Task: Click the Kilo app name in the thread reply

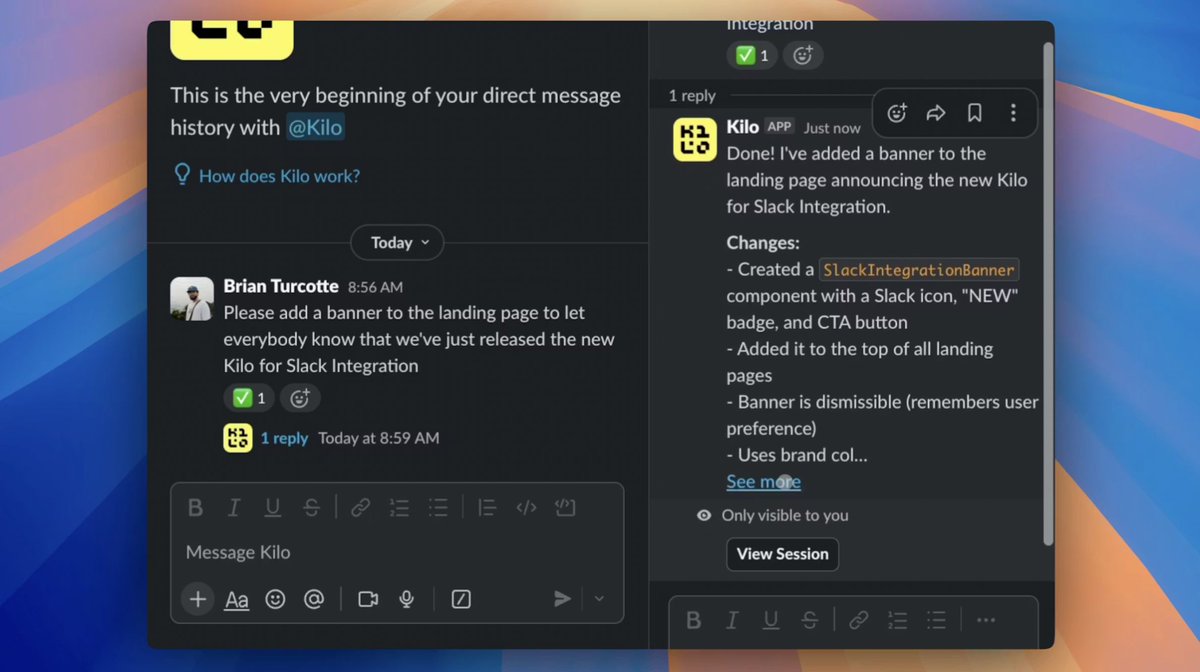Action: point(743,127)
